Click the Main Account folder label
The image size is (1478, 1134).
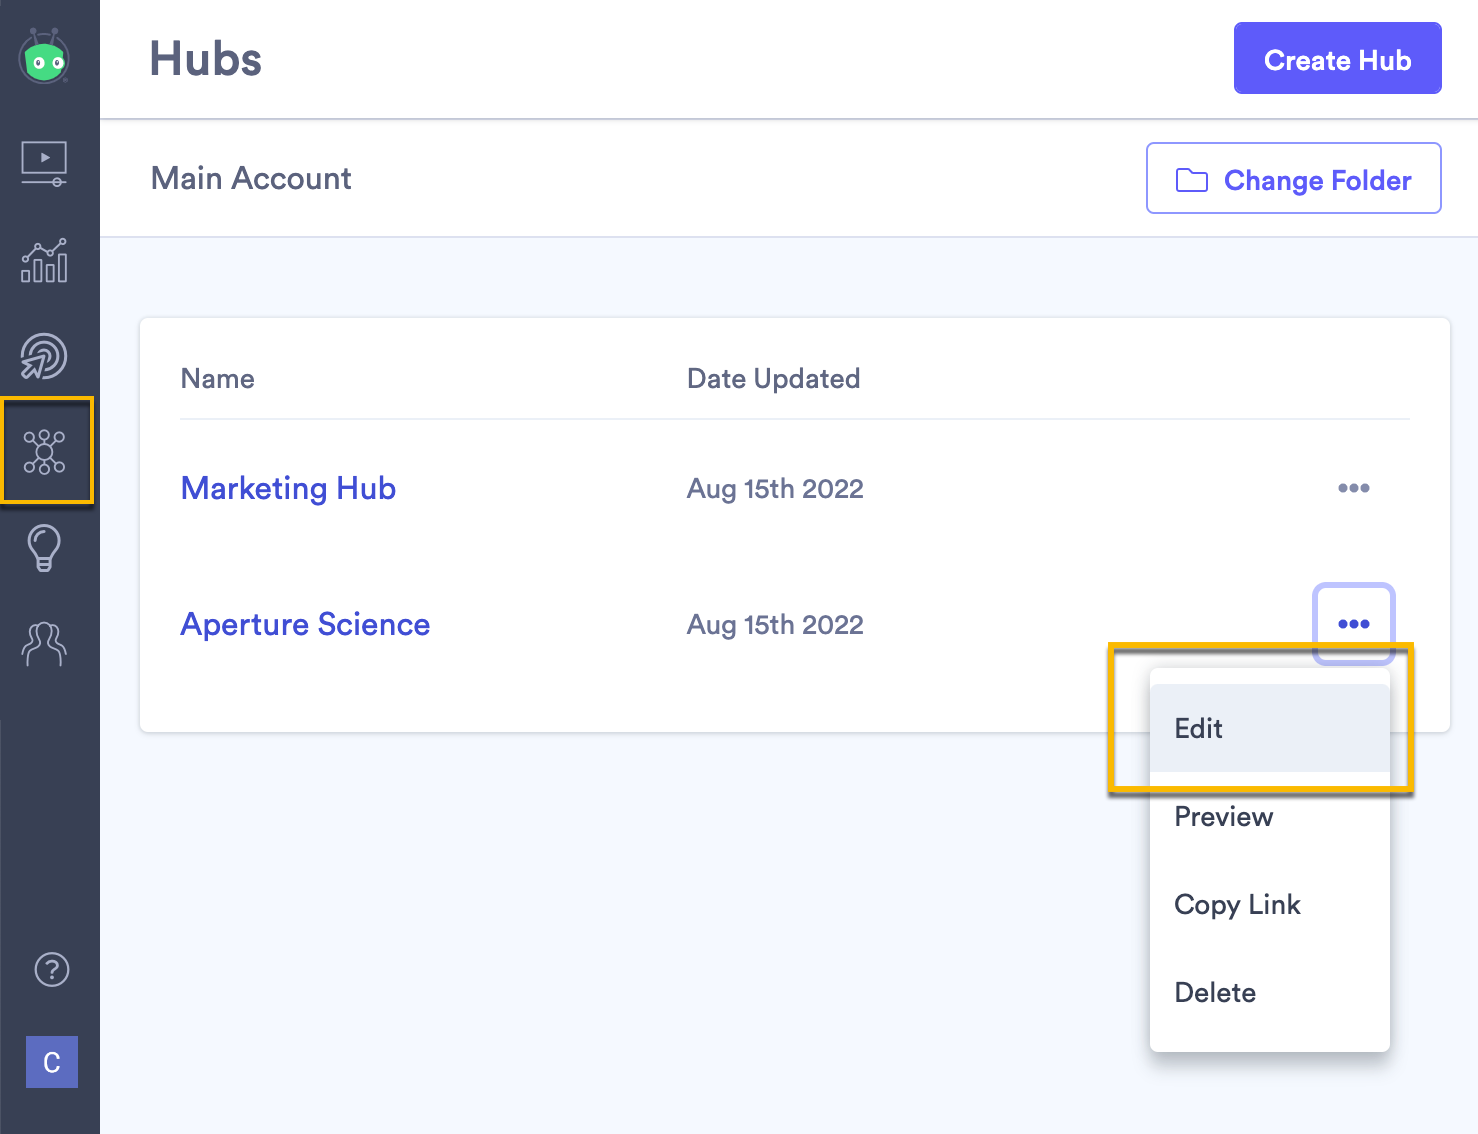pyautogui.click(x=251, y=178)
